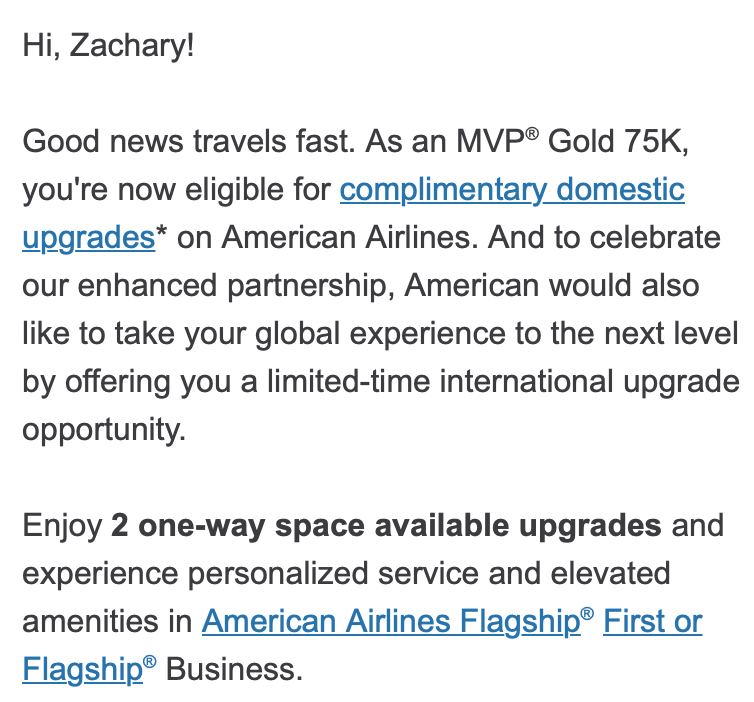754x702 pixels.
Task: Click the word "Business." at the end
Action: click(234, 669)
